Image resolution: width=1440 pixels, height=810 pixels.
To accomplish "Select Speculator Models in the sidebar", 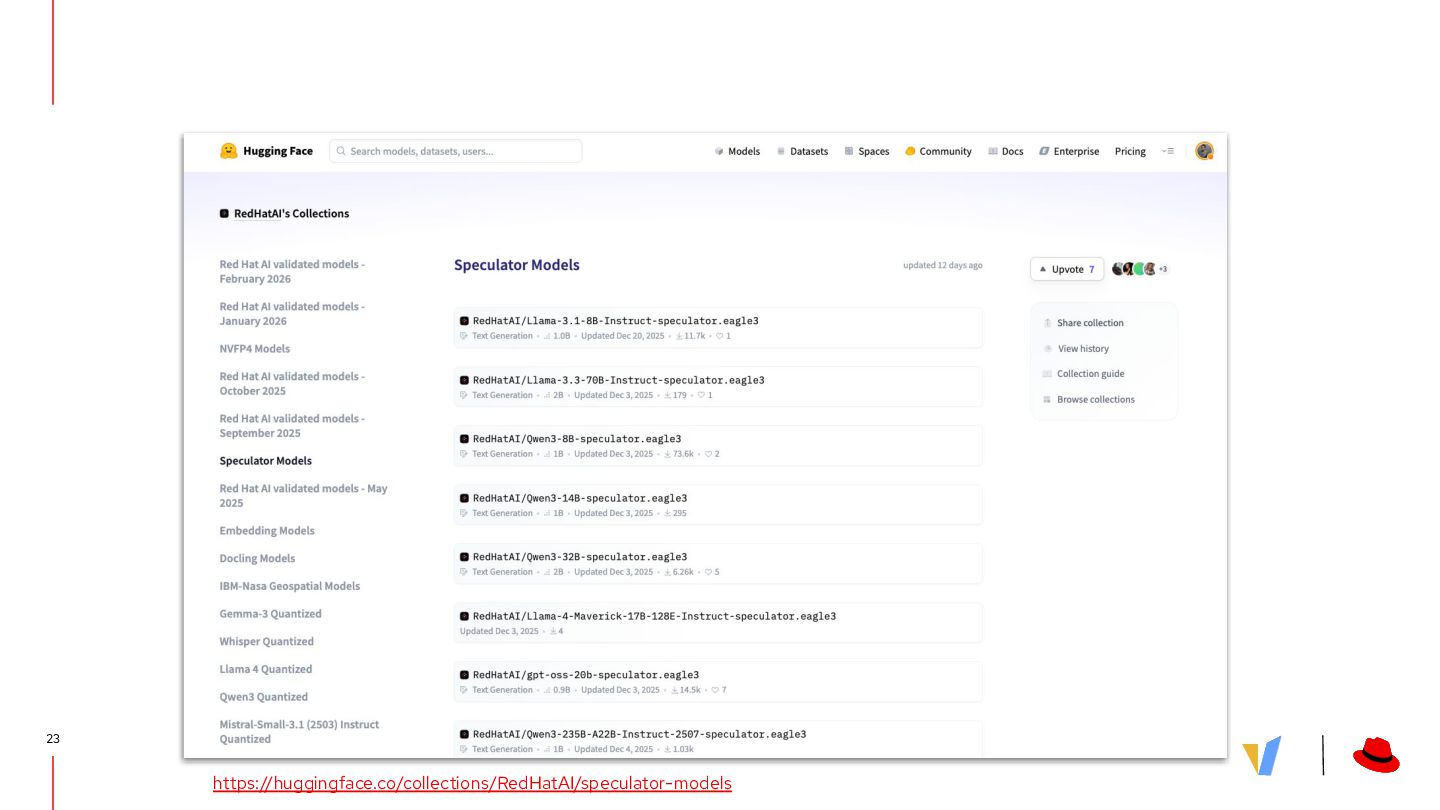I will [266, 461].
